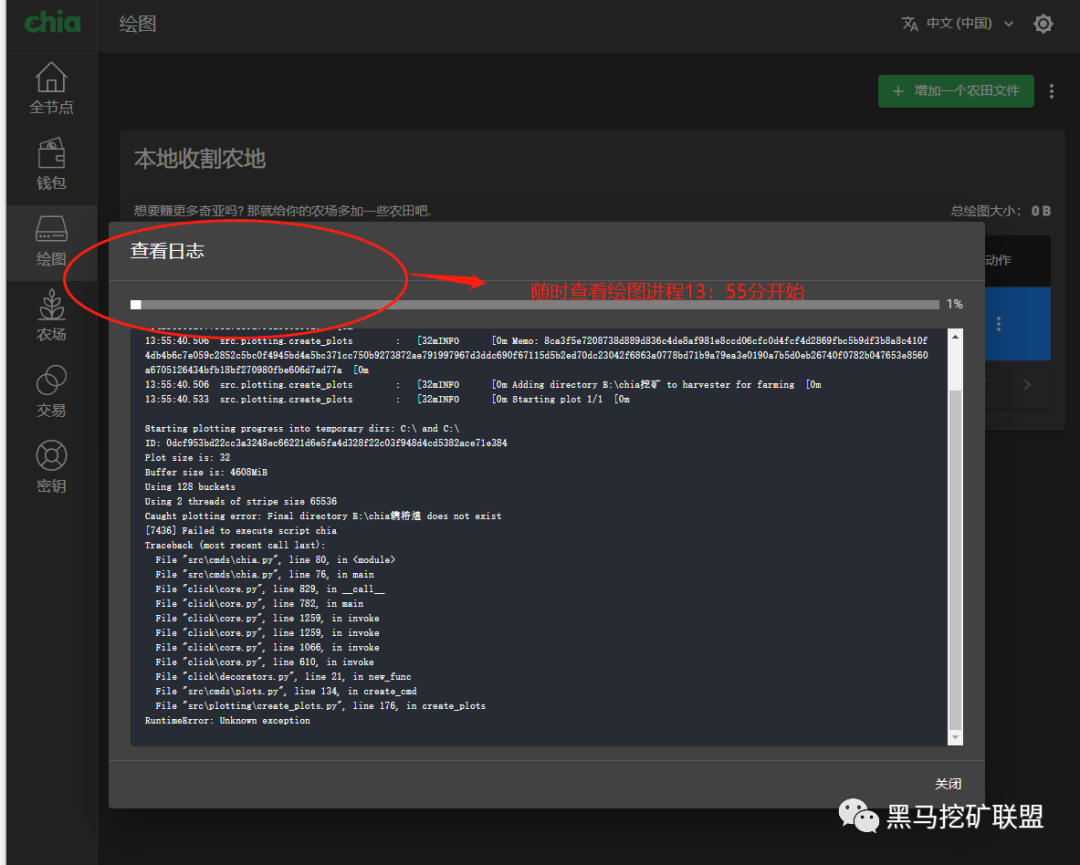Click the plot ID log line

326,443
